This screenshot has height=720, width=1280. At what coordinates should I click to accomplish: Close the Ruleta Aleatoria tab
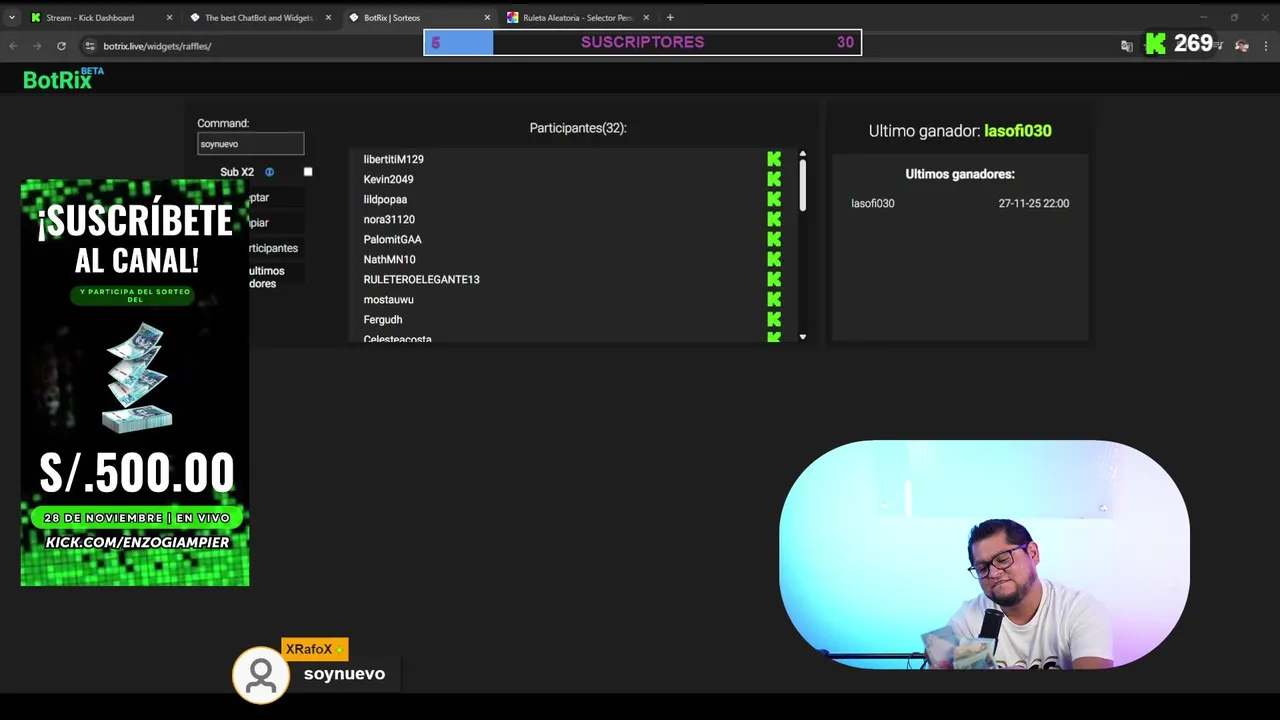pyautogui.click(x=646, y=17)
